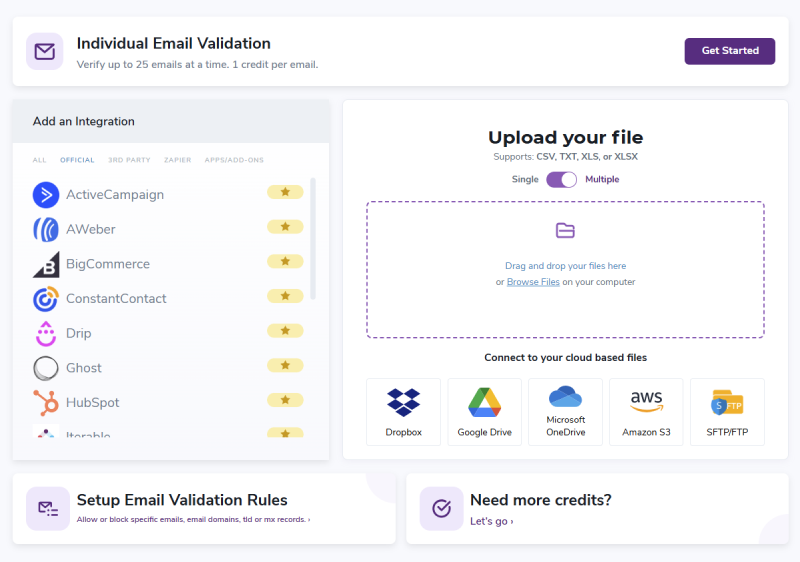800x562 pixels.
Task: Show ALL integrations tab
Action: click(x=39, y=160)
